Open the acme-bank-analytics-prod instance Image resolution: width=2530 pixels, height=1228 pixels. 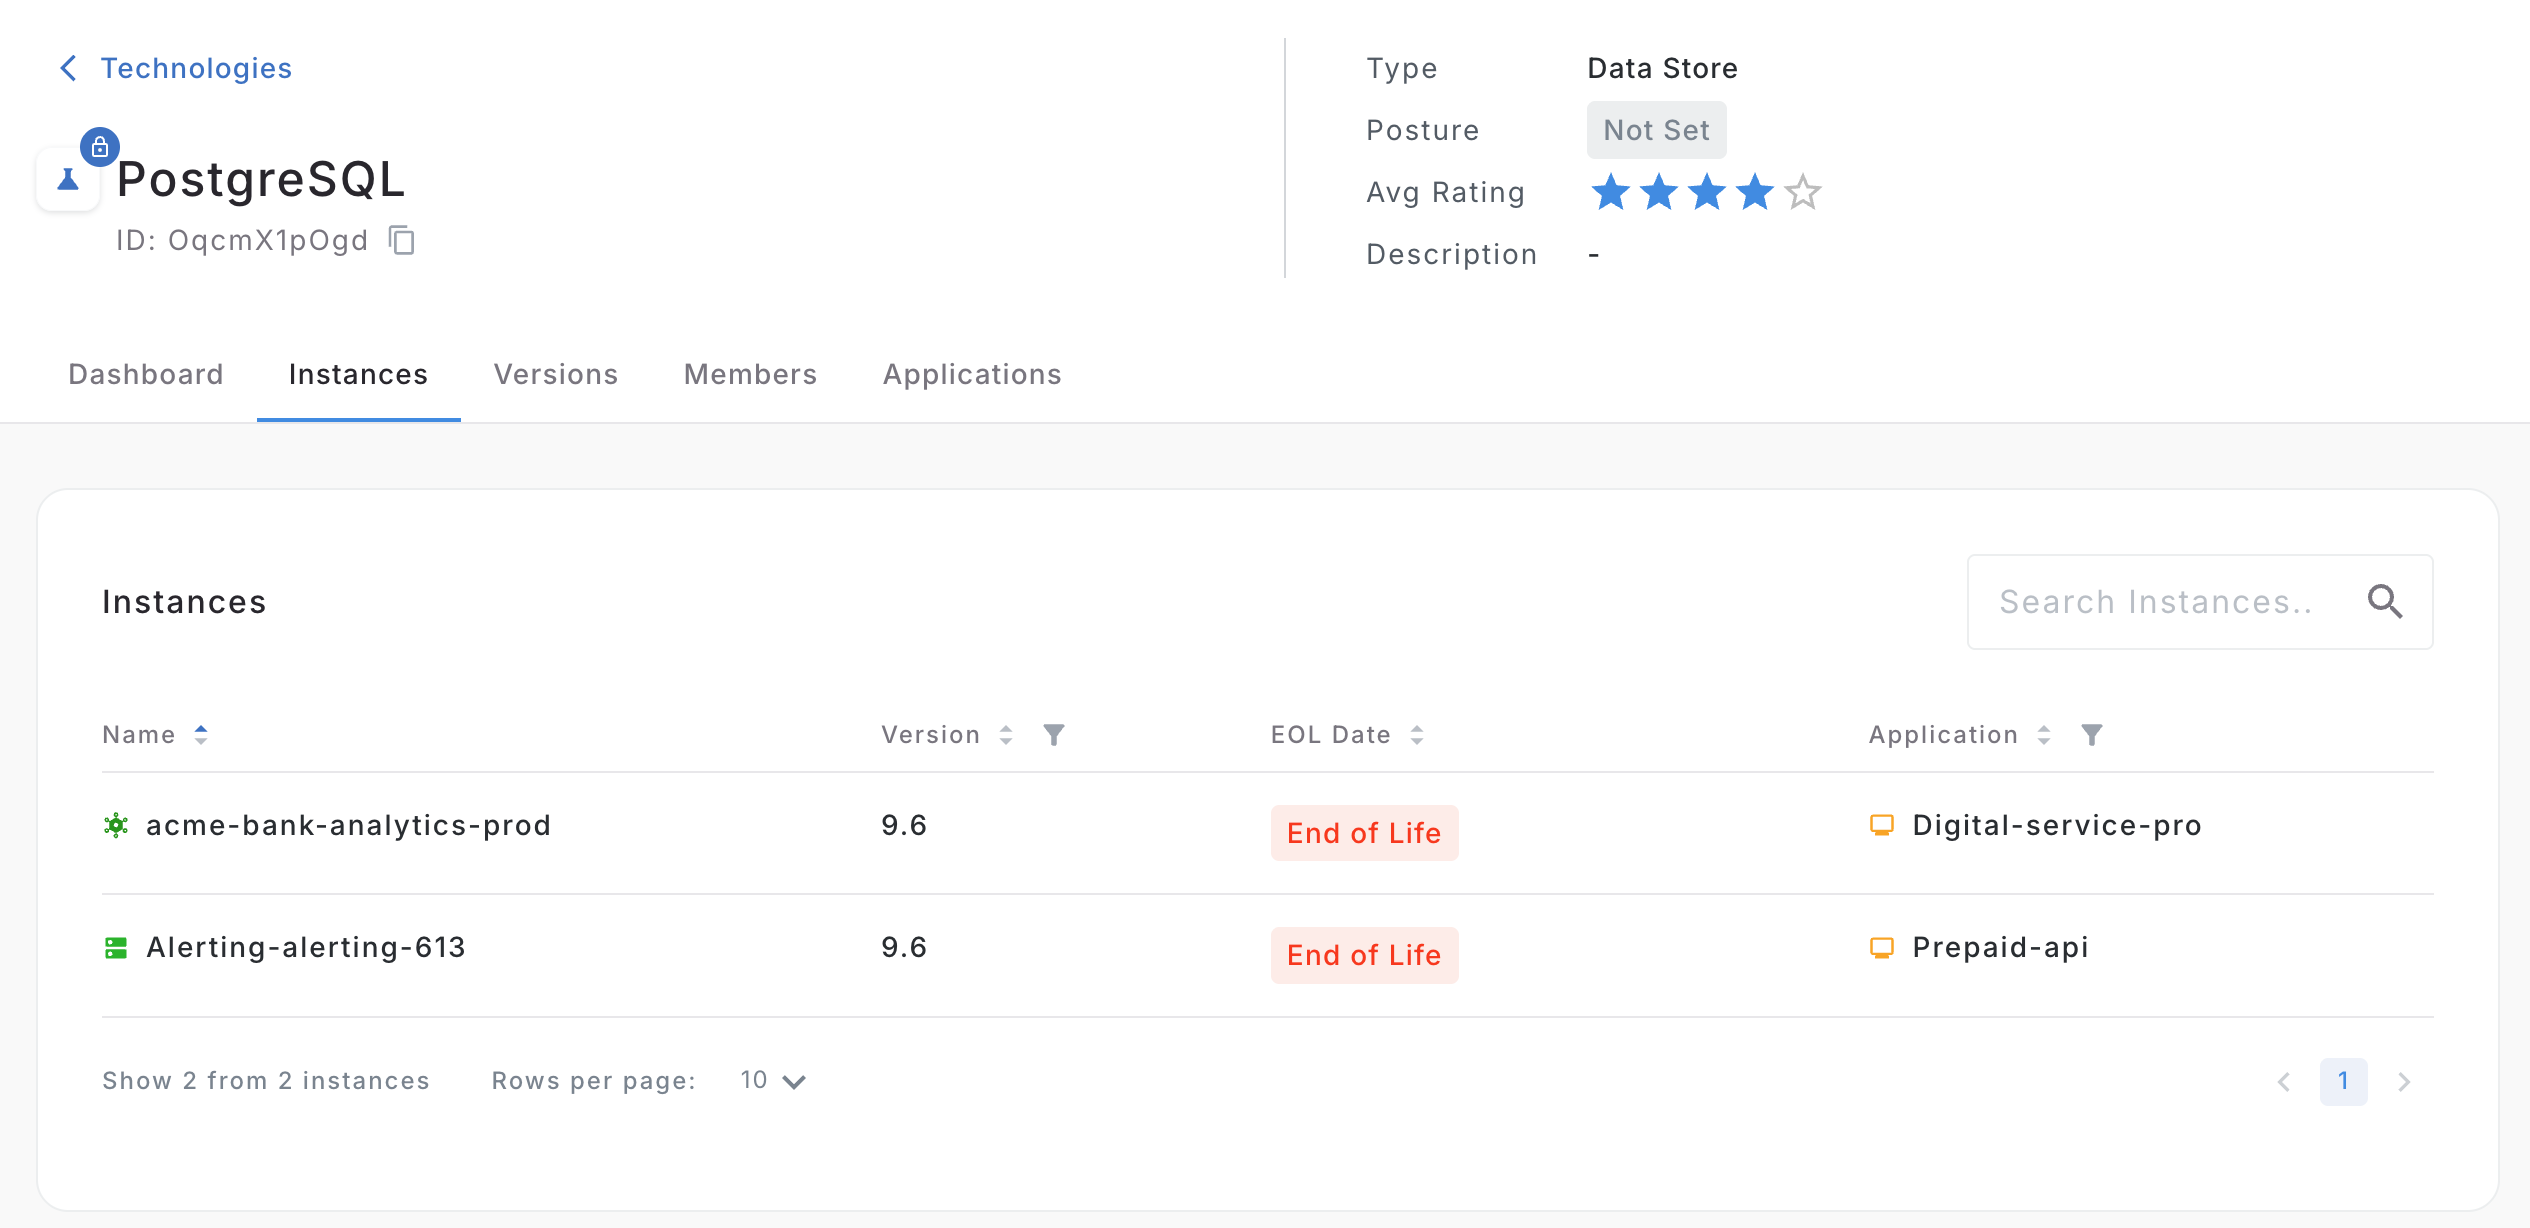click(348, 825)
